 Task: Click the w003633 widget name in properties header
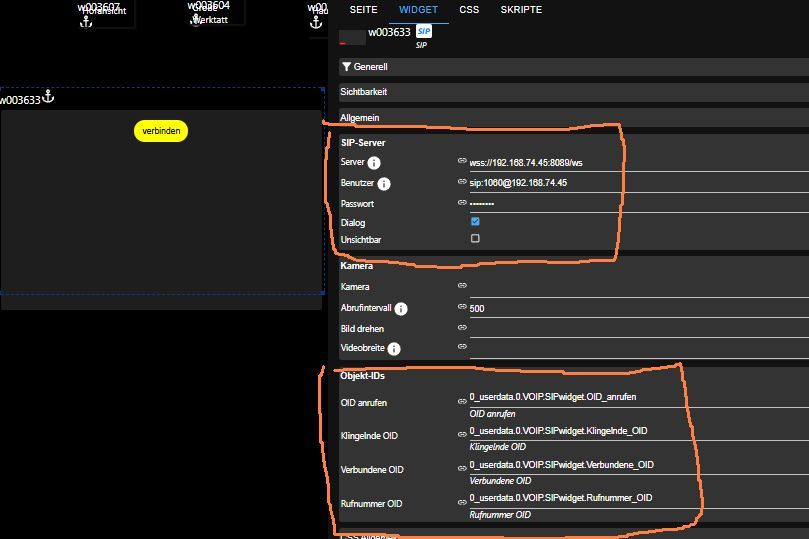(390, 32)
